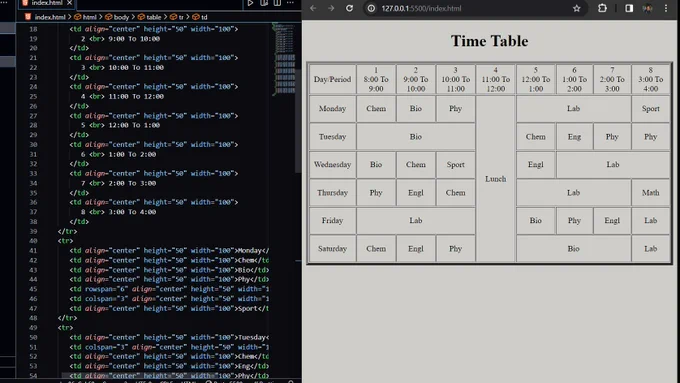The width and height of the screenshot is (680, 383).
Task: Open the browser three-dot menu
Action: click(x=666, y=8)
